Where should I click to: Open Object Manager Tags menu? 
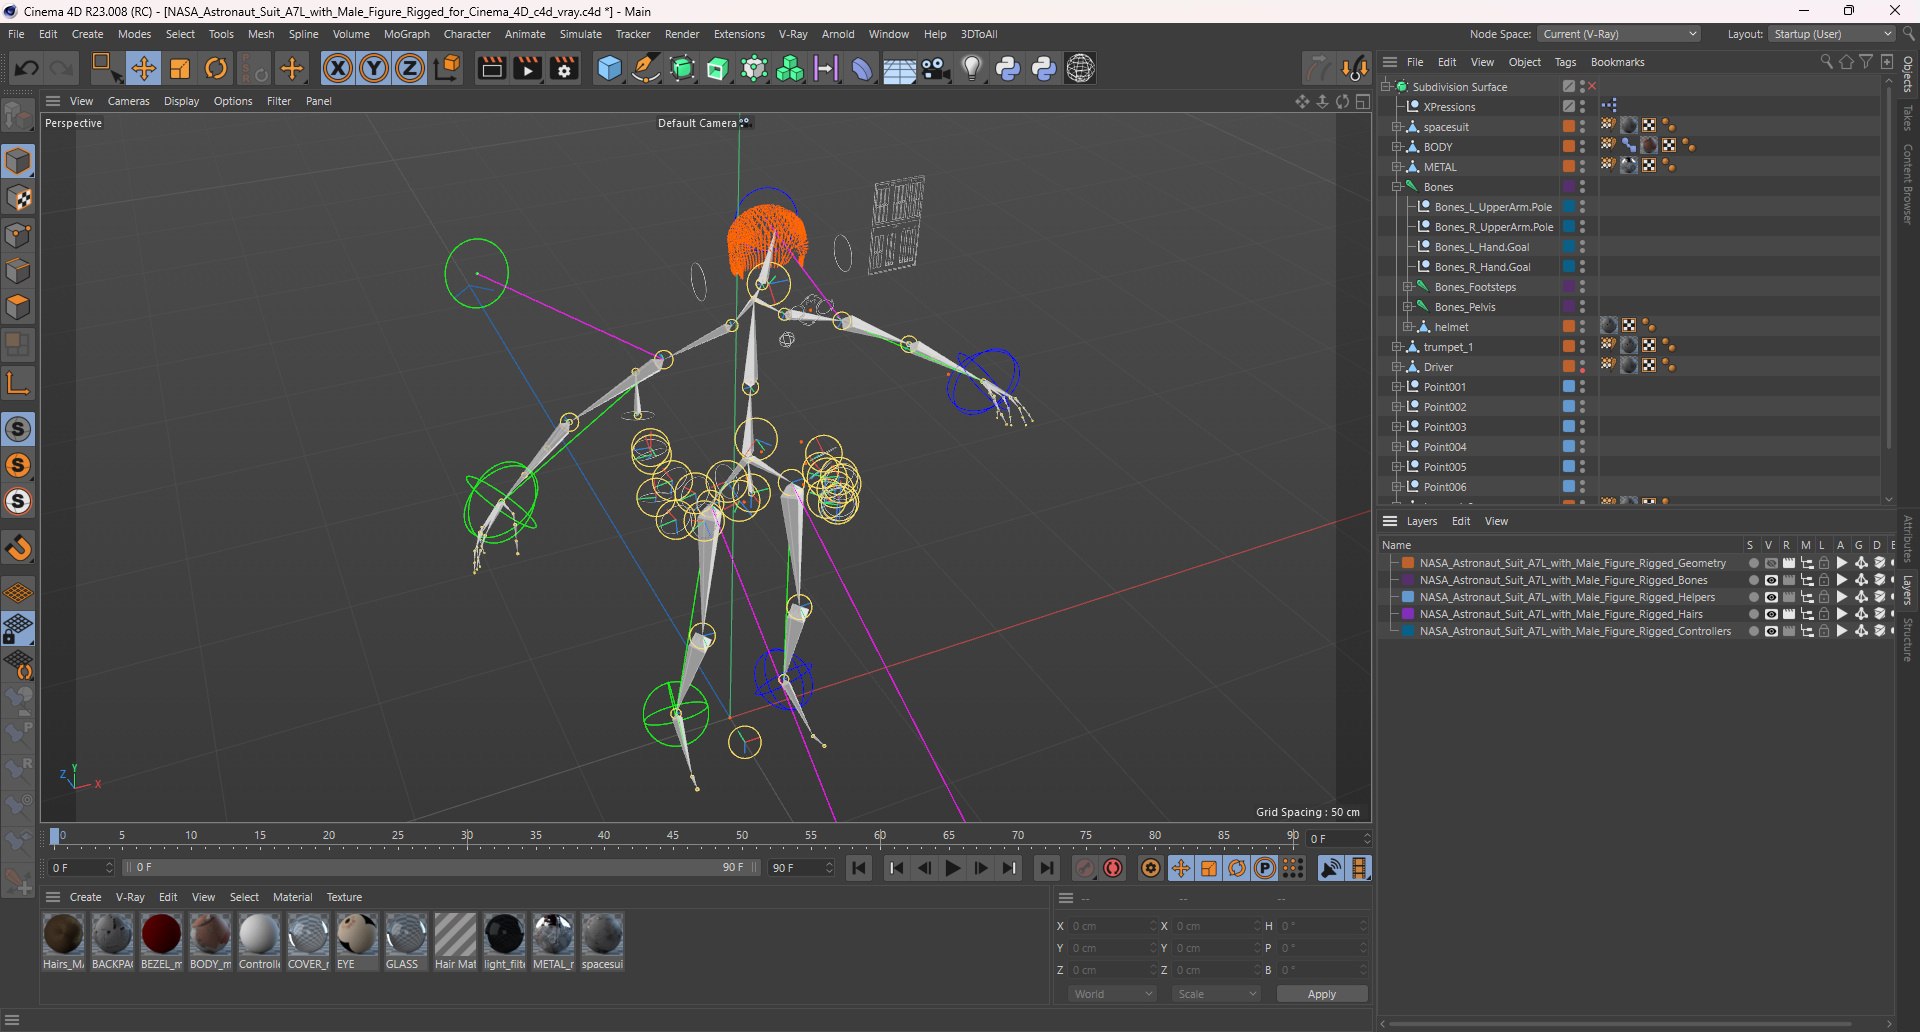click(1565, 62)
